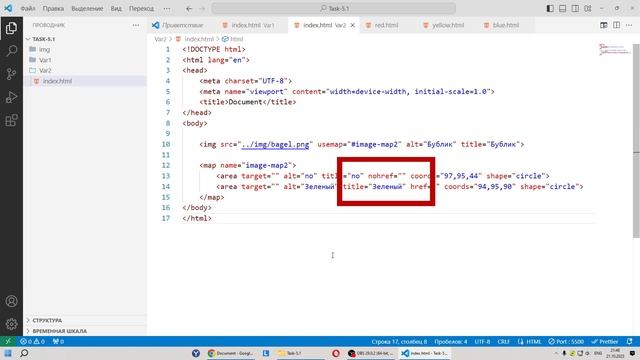
Task: Switch to the index.html Var1 tab
Action: (x=252, y=25)
